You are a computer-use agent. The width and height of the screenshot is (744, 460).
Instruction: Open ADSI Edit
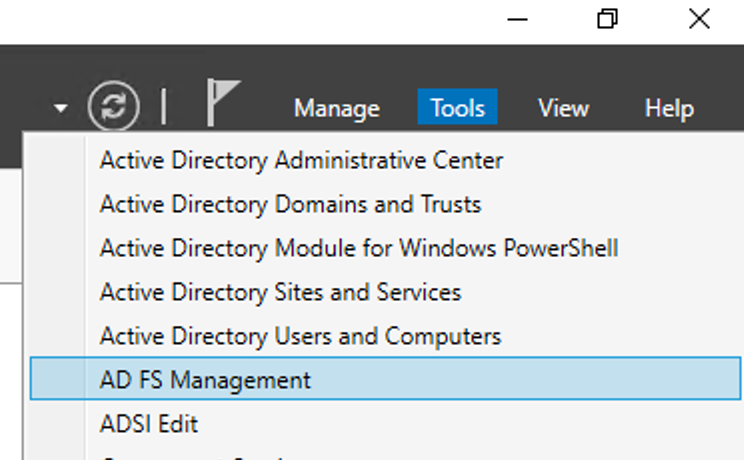pyautogui.click(x=385, y=423)
